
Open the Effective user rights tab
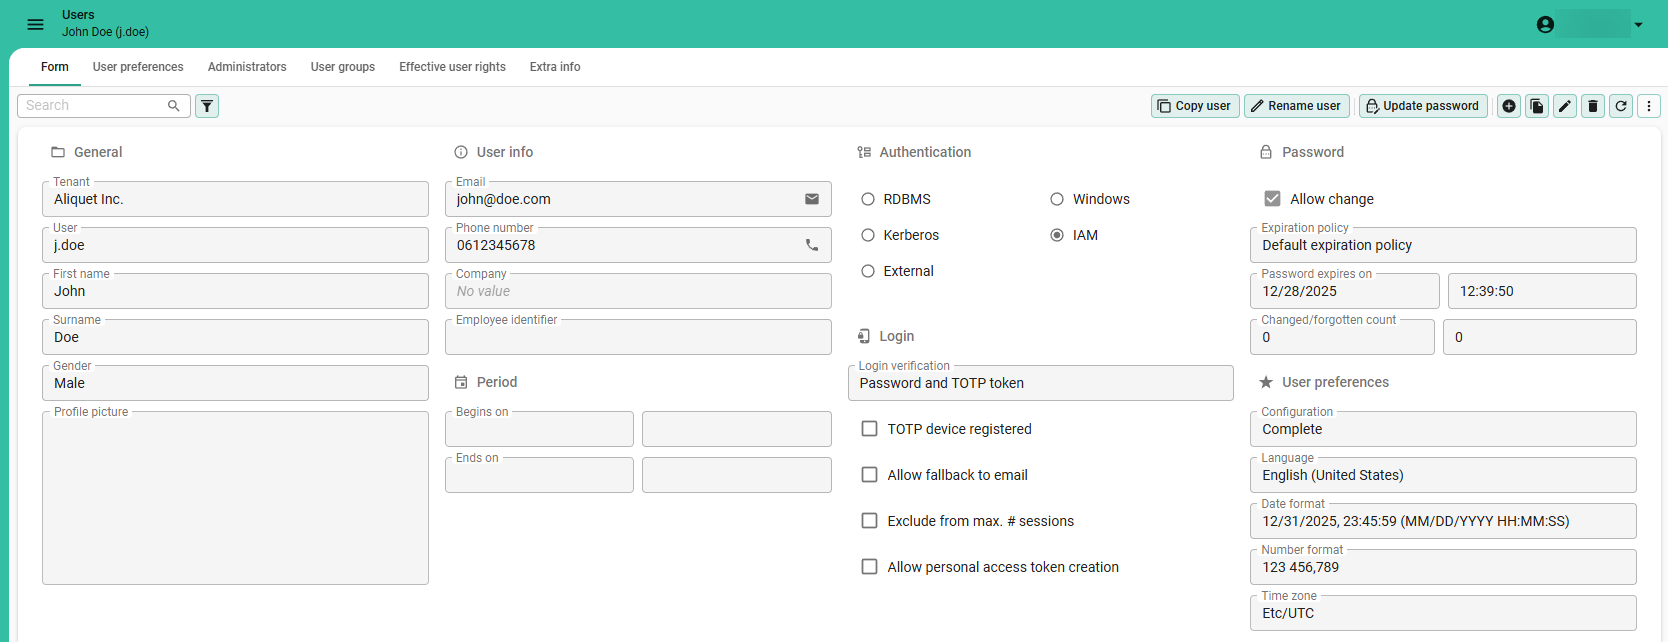pyautogui.click(x=452, y=67)
